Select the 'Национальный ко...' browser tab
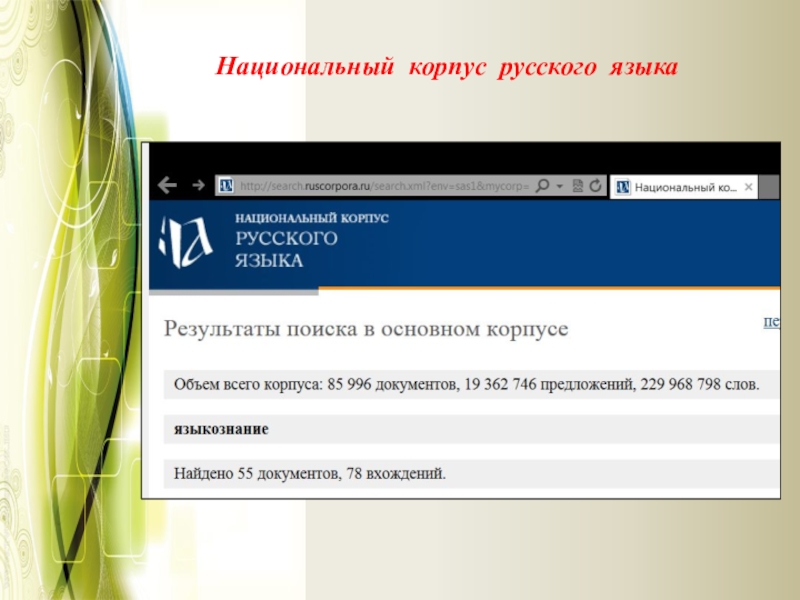This screenshot has width=800, height=600. click(x=684, y=187)
